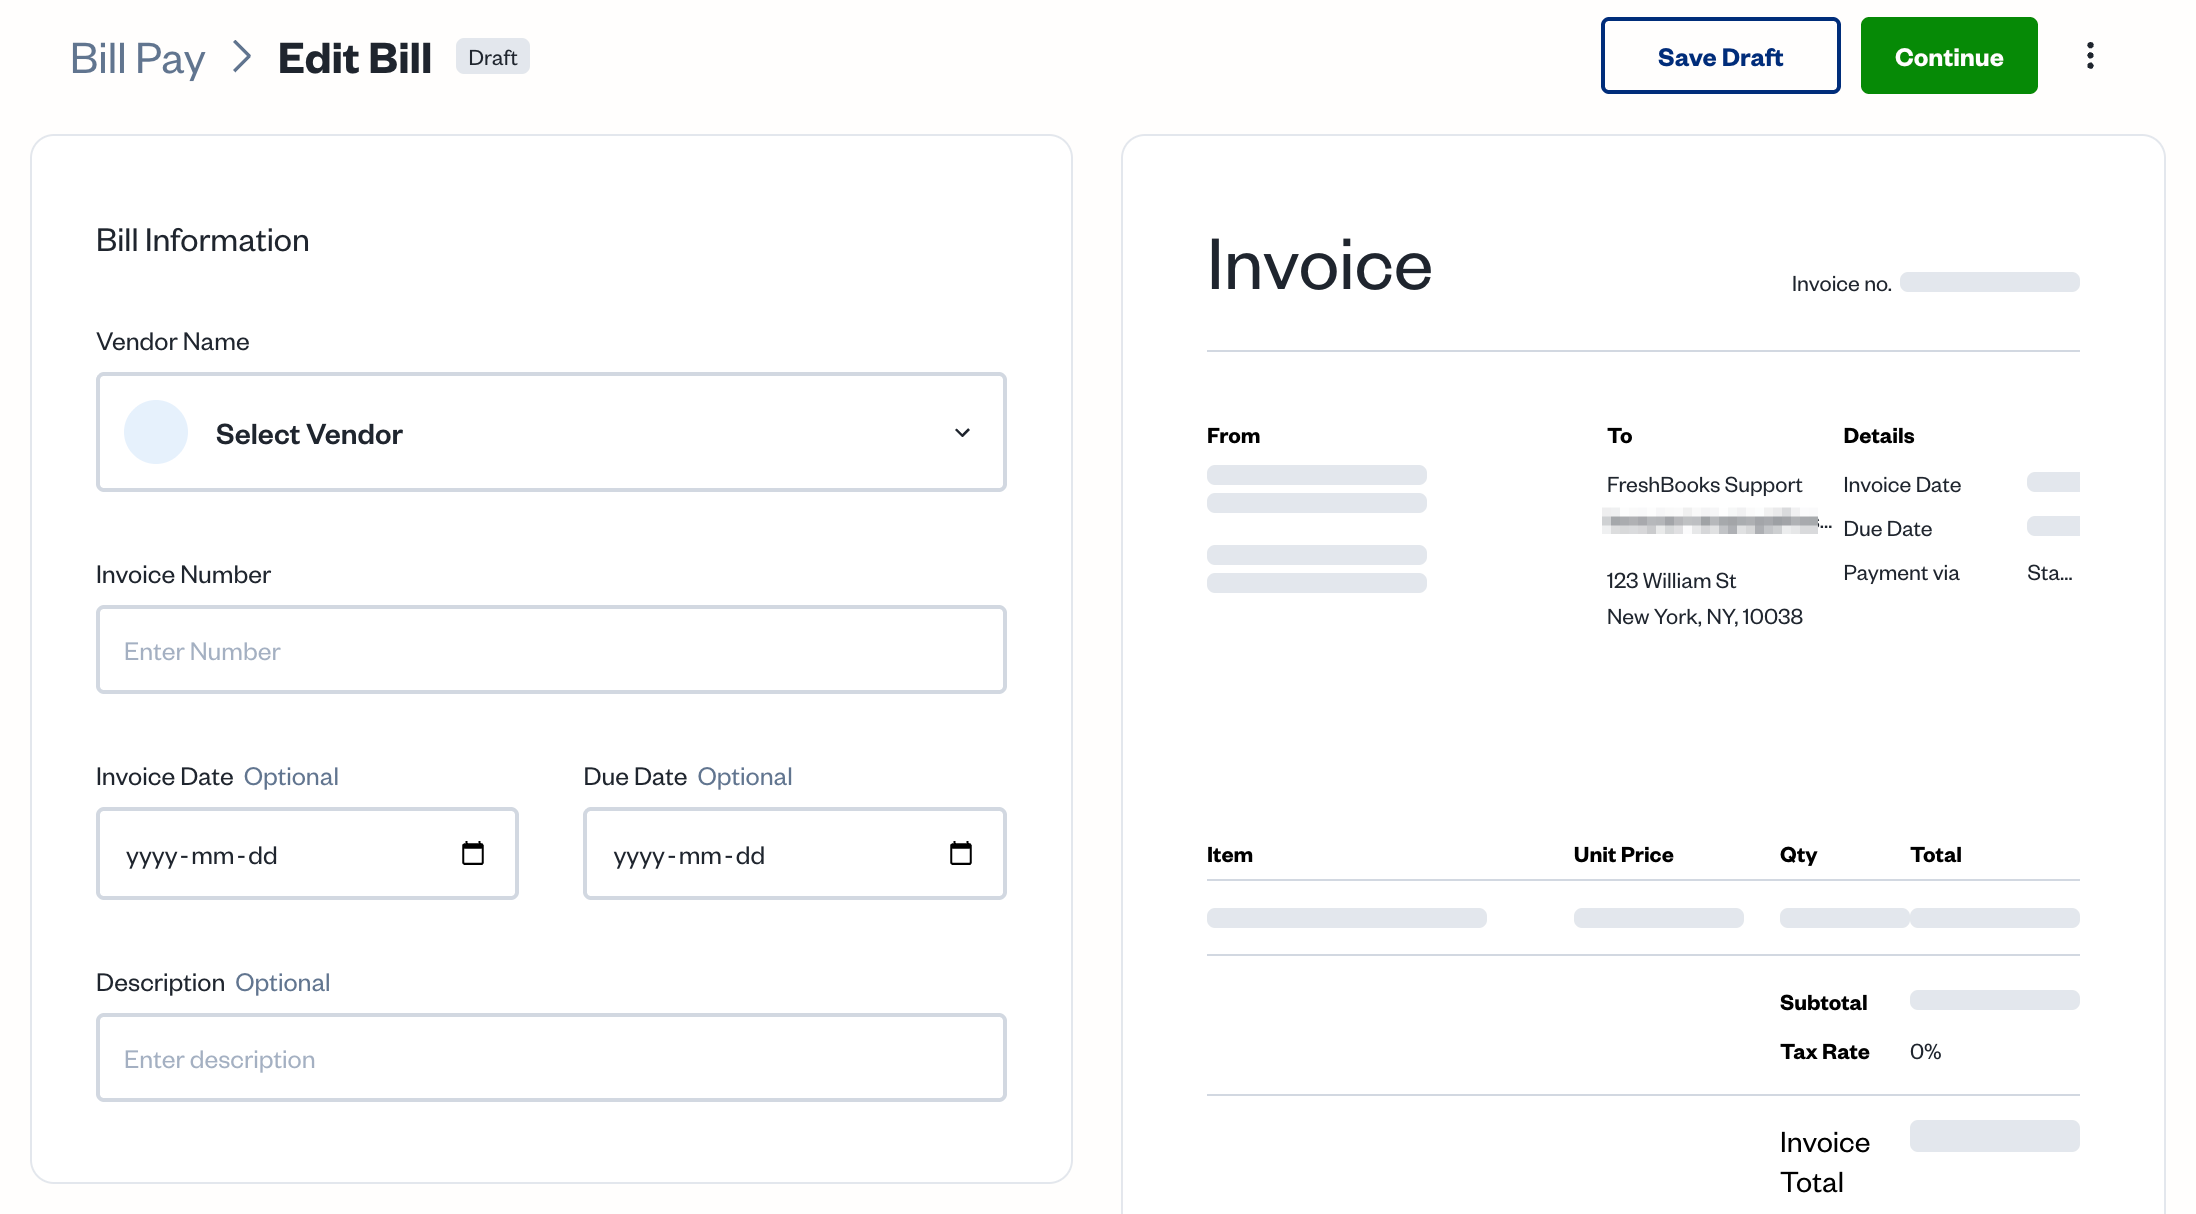Click the From heading in preview
Viewport: 2196px width, 1214px height.
[x=1233, y=436]
